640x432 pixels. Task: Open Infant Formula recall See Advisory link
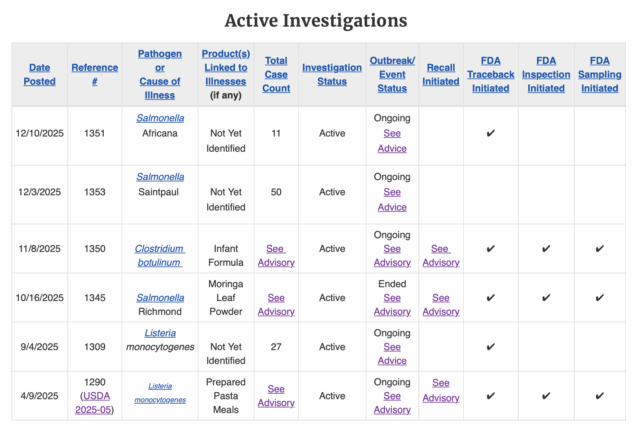tap(441, 255)
